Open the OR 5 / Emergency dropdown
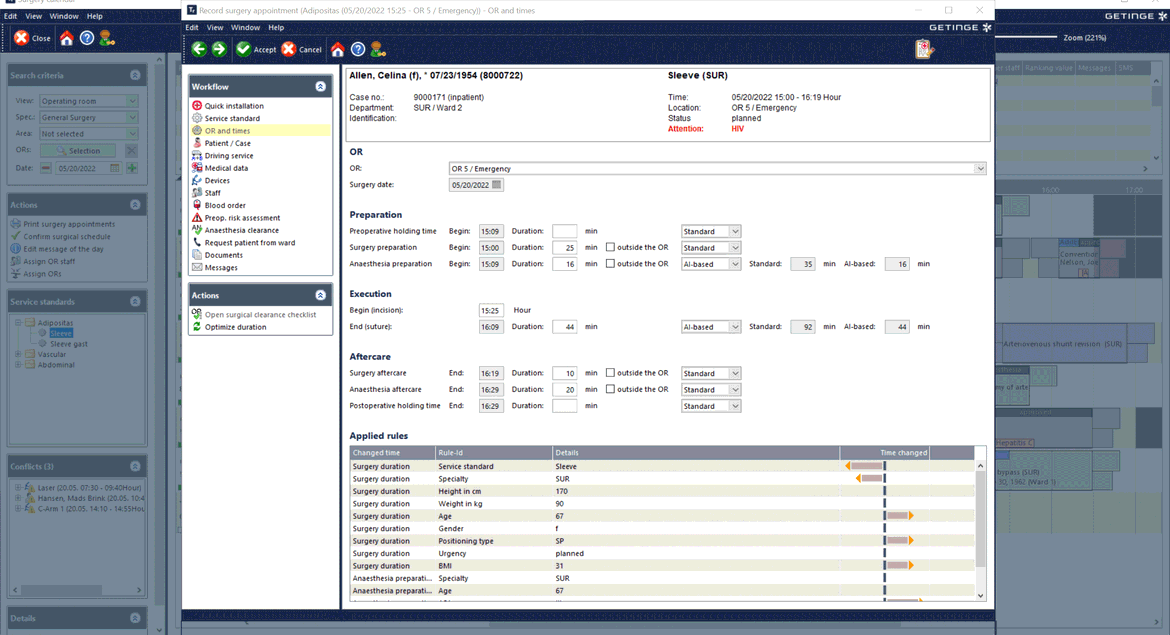 pyautogui.click(x=979, y=169)
